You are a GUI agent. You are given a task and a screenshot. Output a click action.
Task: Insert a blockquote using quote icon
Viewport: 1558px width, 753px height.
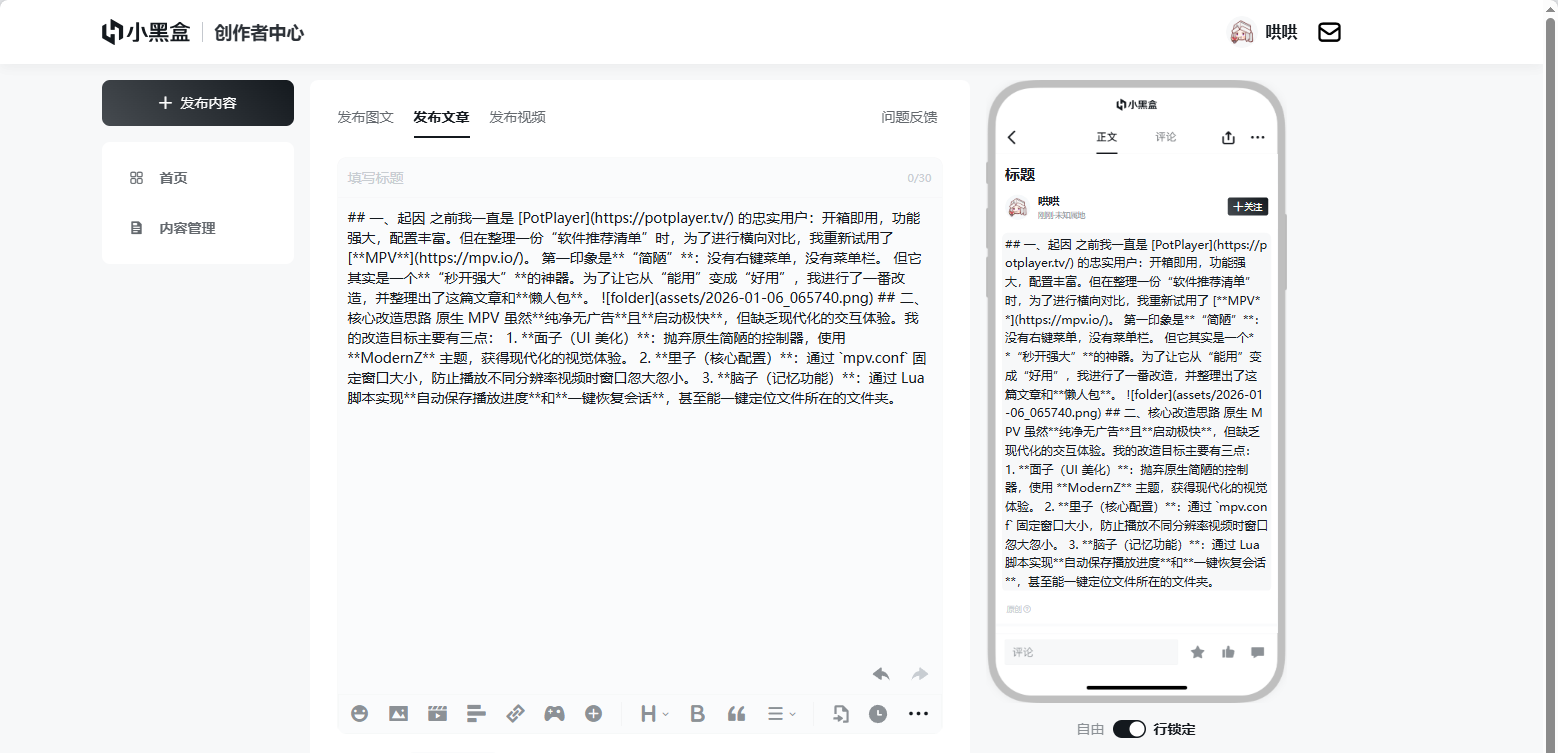737,713
